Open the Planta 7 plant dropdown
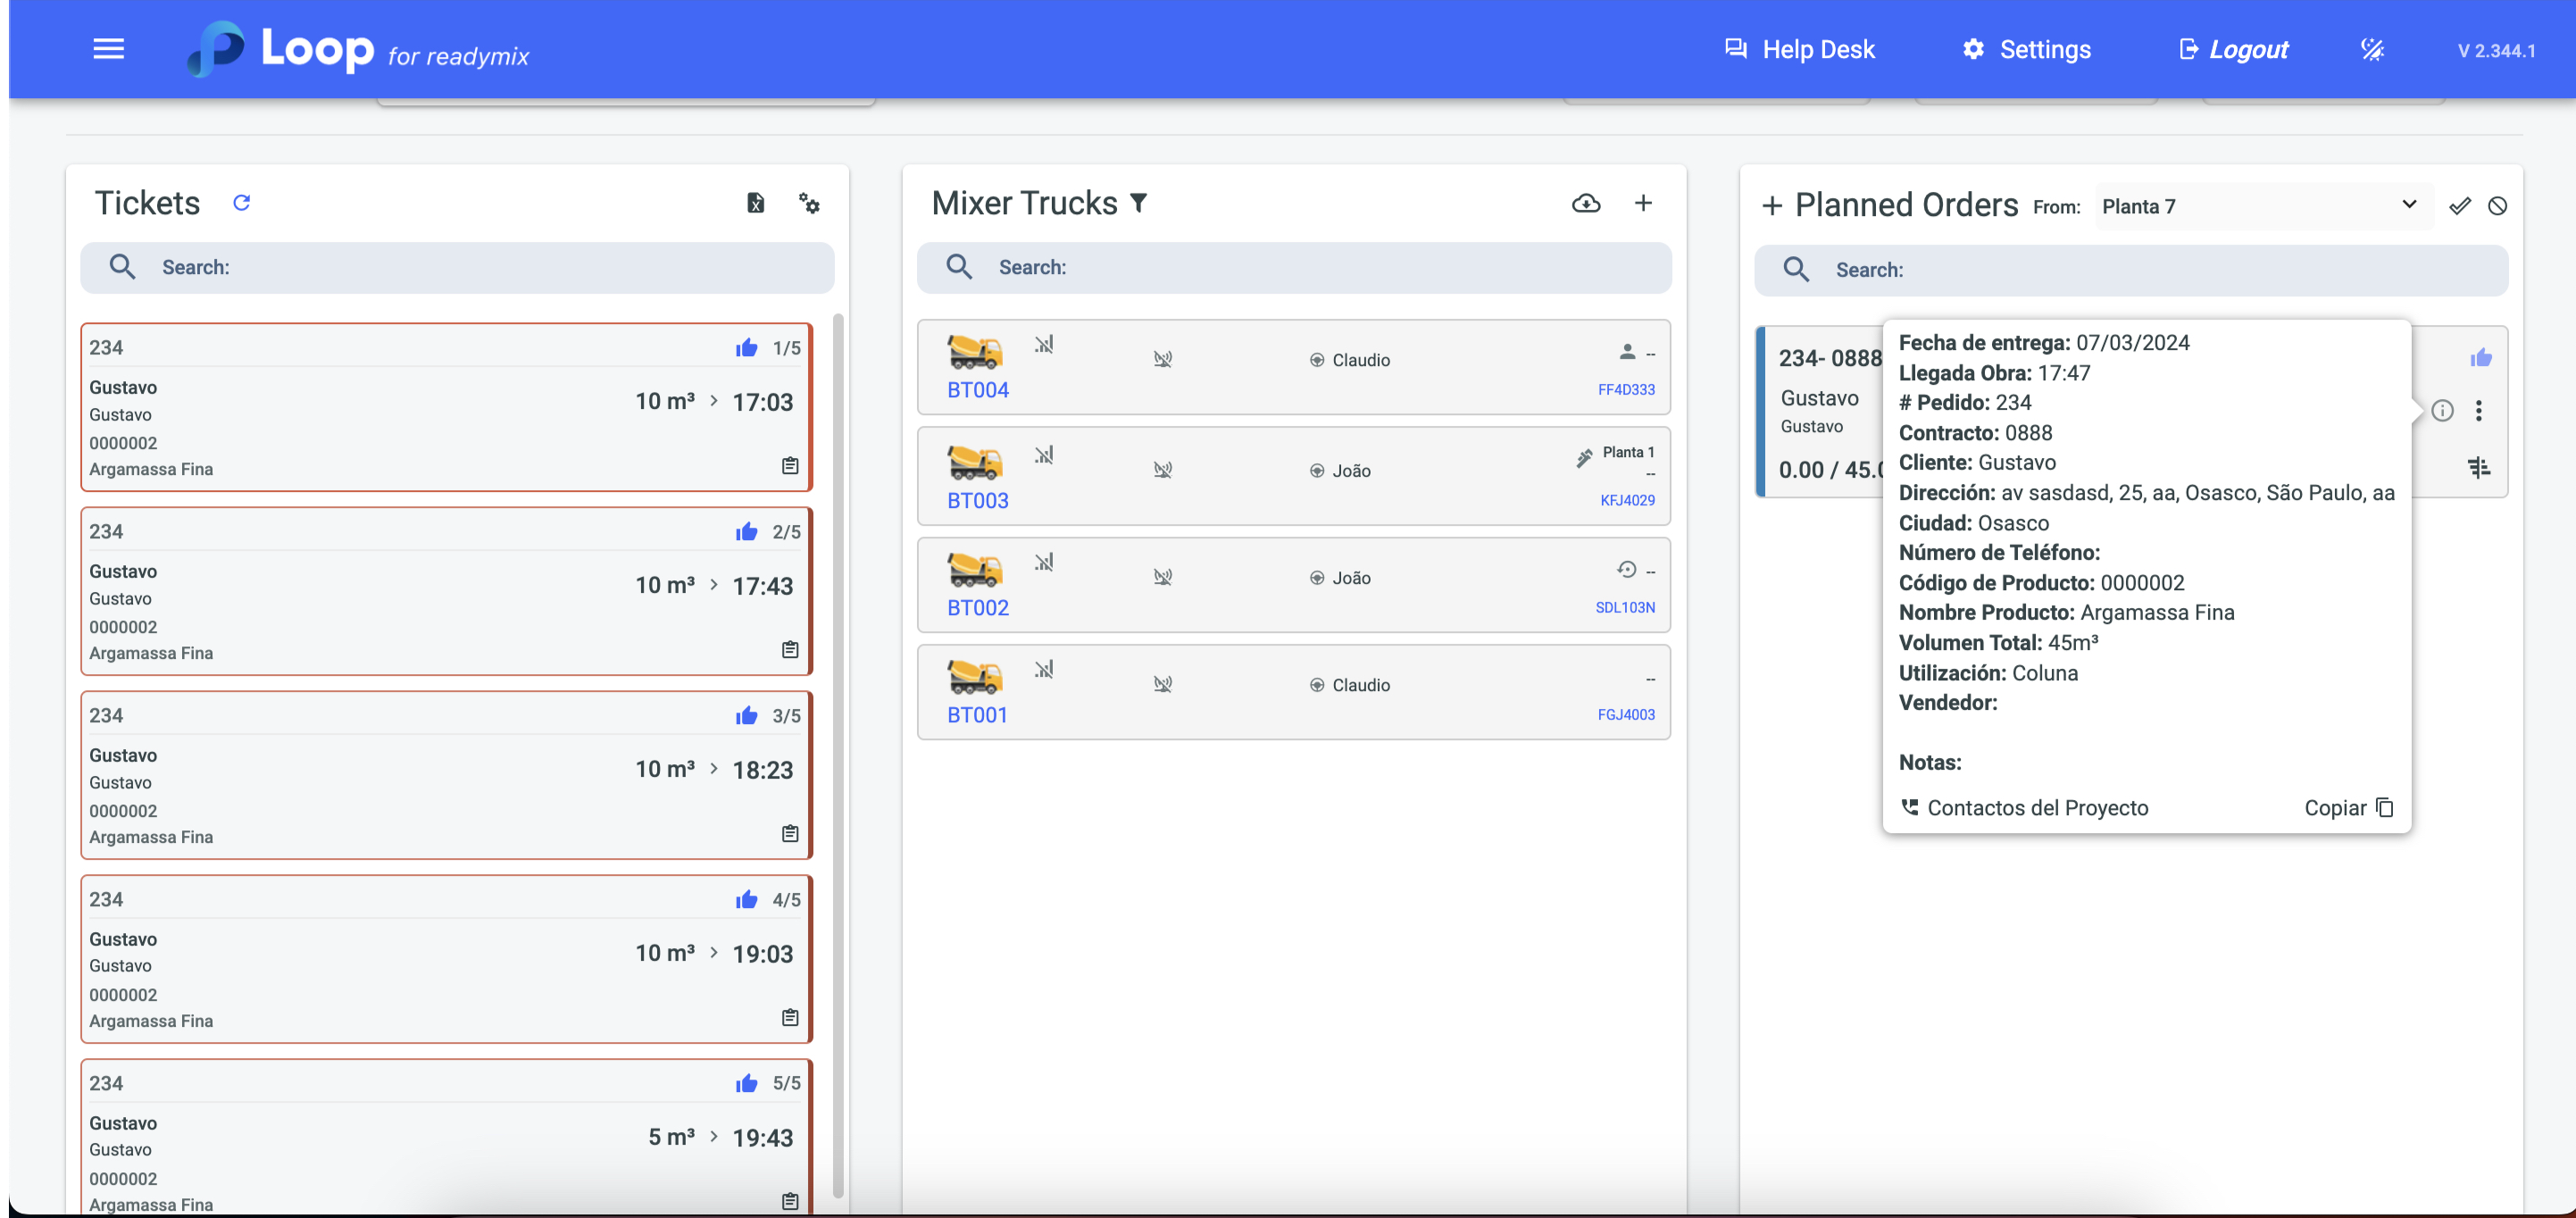 [2263, 206]
